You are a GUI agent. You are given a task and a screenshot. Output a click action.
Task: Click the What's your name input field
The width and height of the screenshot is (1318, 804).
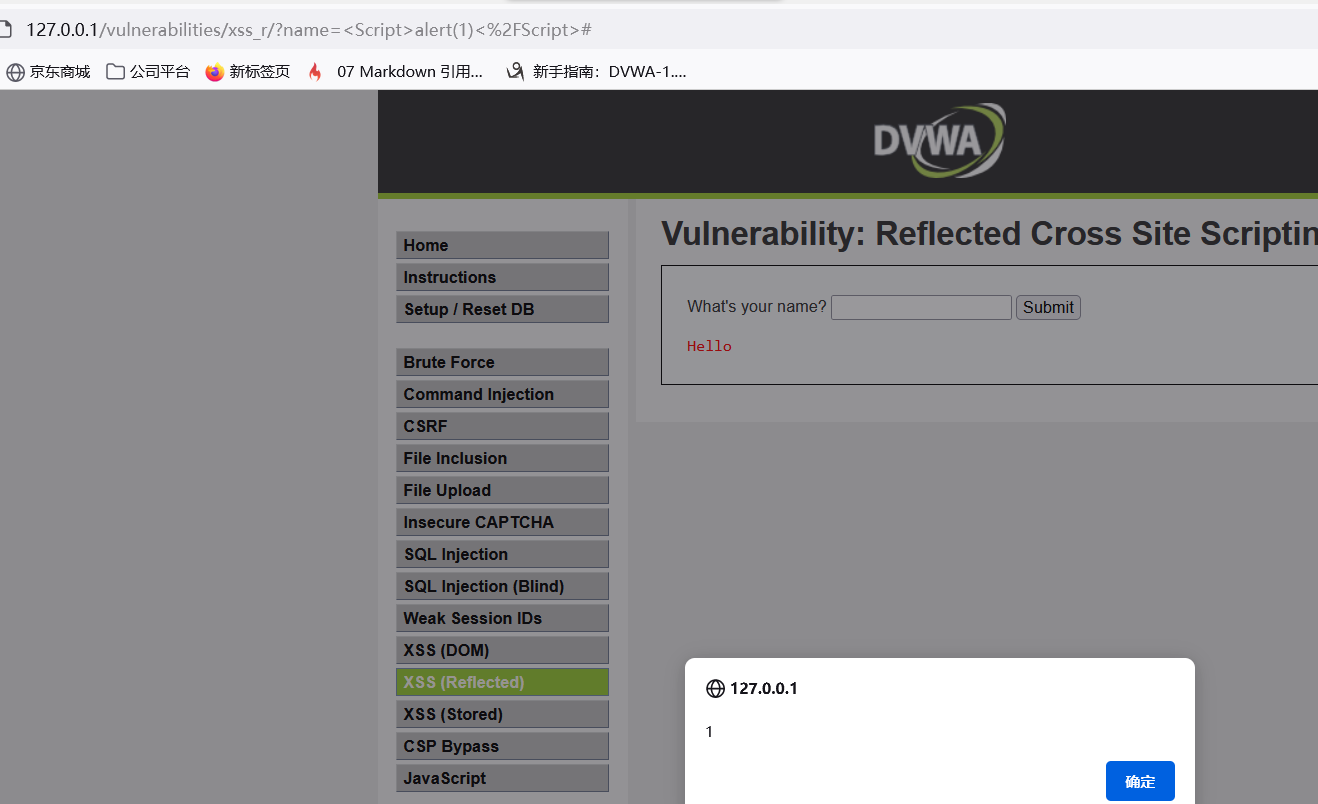coord(921,307)
